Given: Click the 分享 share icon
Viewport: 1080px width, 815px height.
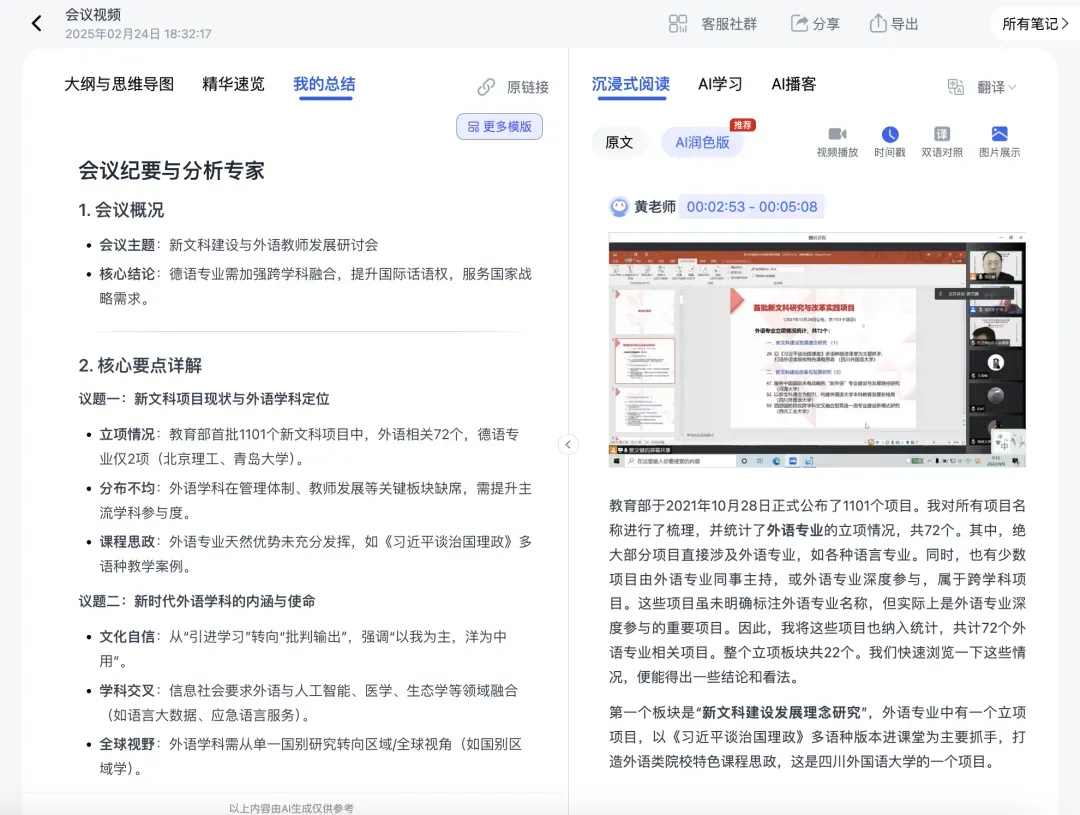Looking at the screenshot, I should pos(799,23).
